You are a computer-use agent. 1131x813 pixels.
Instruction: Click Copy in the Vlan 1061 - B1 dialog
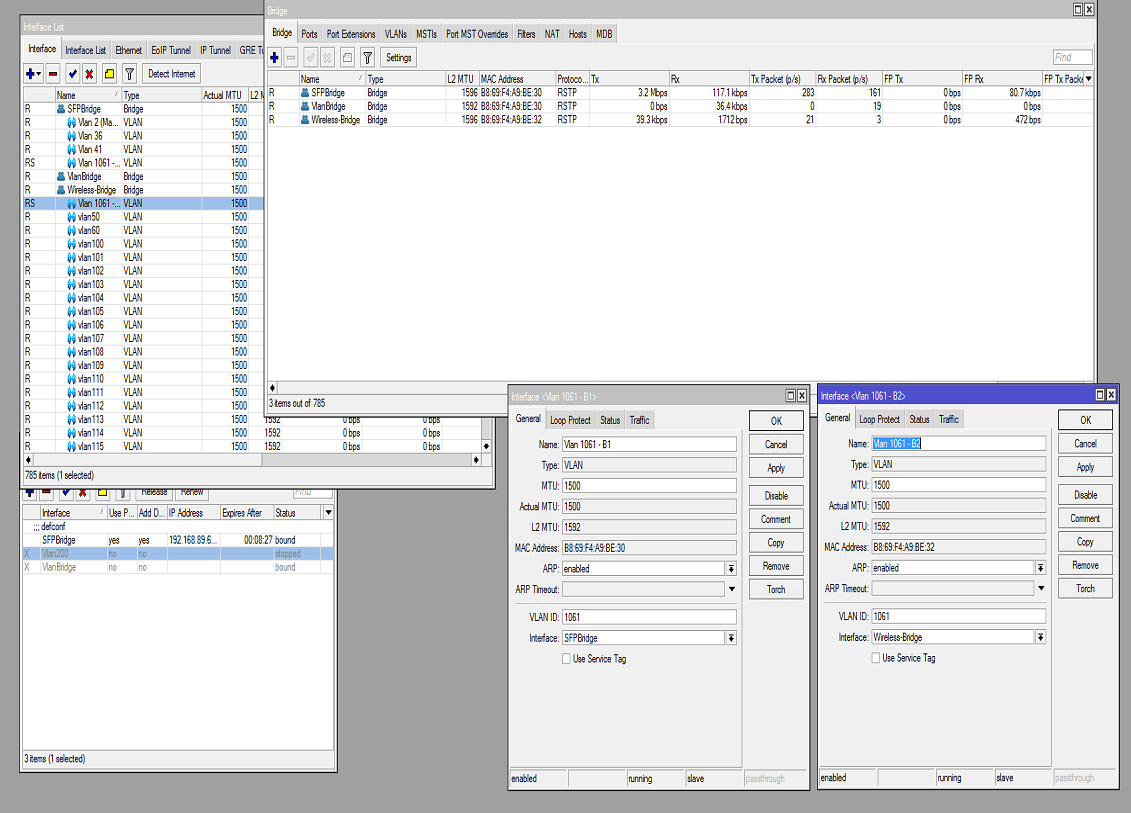776,542
